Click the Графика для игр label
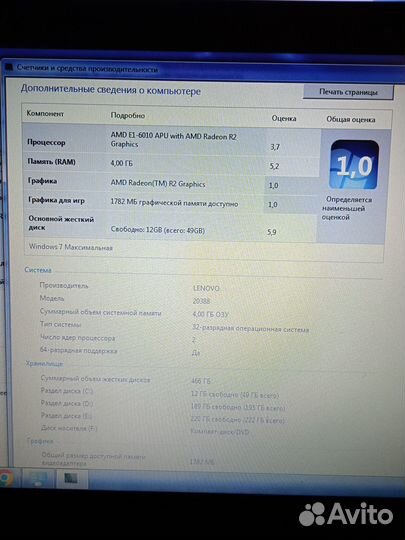Viewport: 405px width, 540px height. 56,200
